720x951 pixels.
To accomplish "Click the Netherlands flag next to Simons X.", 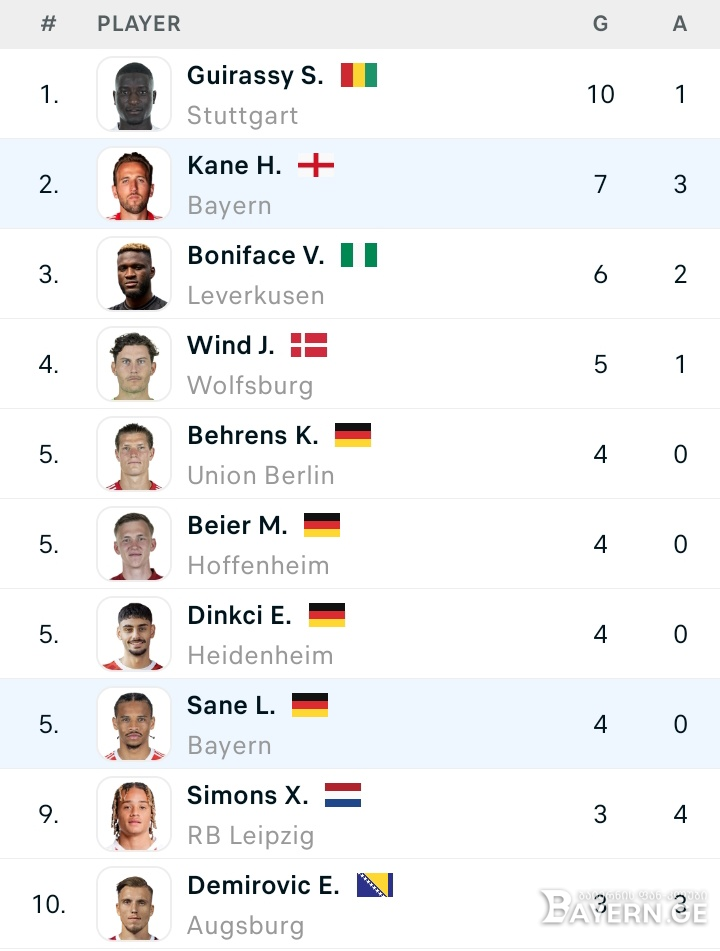I will click(343, 795).
